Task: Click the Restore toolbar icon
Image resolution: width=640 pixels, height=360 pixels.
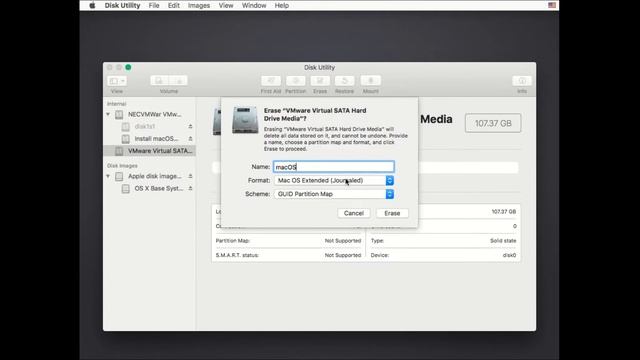Action: pos(344,81)
